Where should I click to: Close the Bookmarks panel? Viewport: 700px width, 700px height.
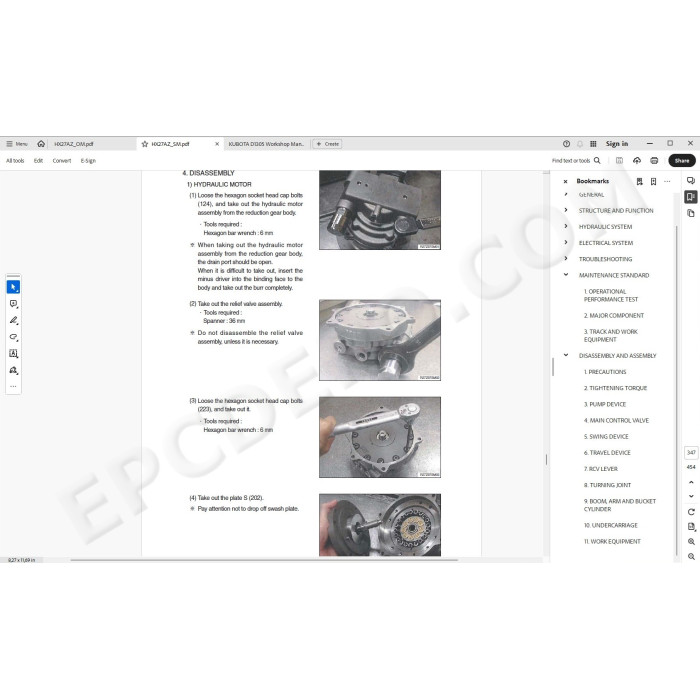(565, 181)
